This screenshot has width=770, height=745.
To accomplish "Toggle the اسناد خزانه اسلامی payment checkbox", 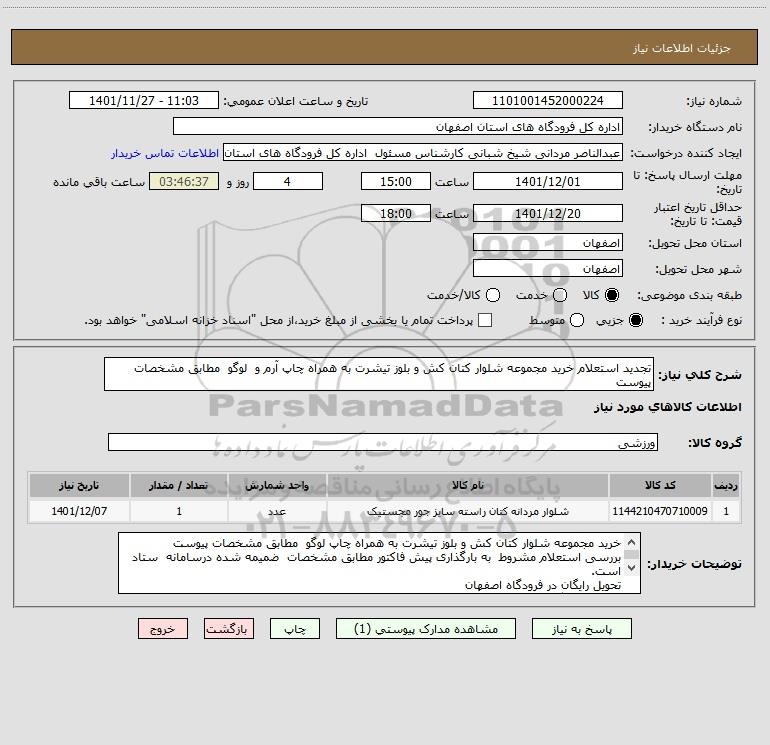I will click(x=485, y=320).
